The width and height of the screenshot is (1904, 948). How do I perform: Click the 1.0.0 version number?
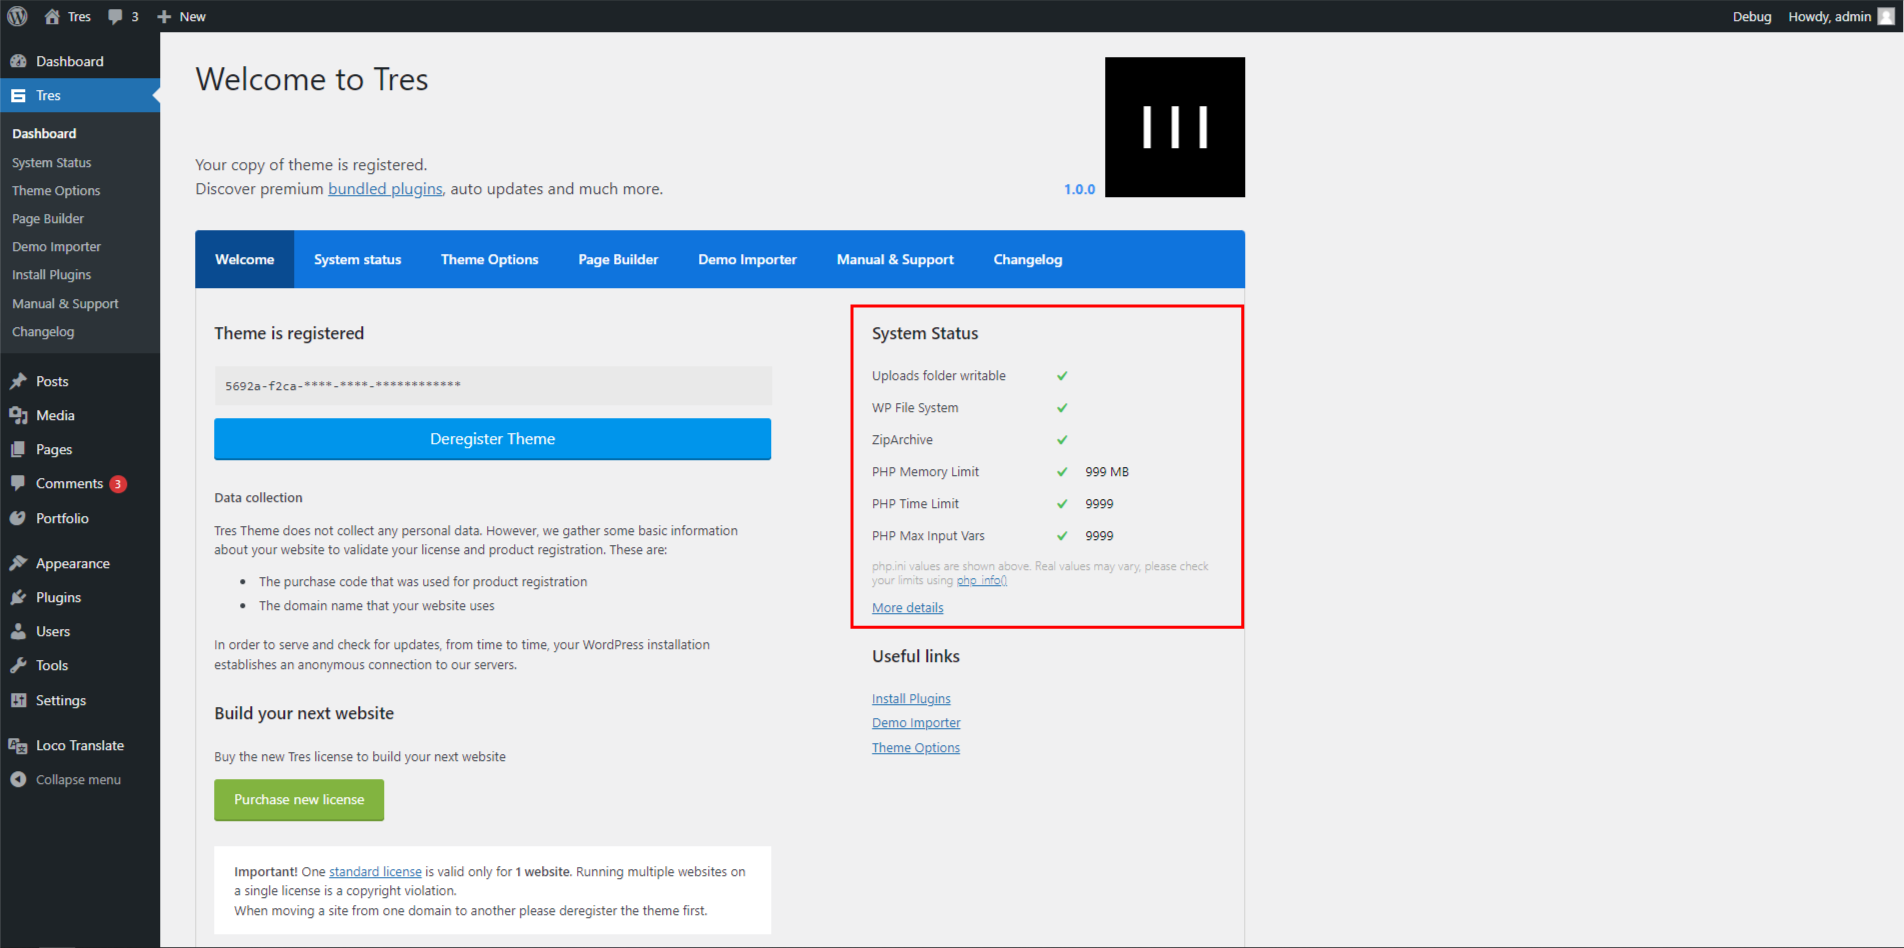[x=1079, y=189]
